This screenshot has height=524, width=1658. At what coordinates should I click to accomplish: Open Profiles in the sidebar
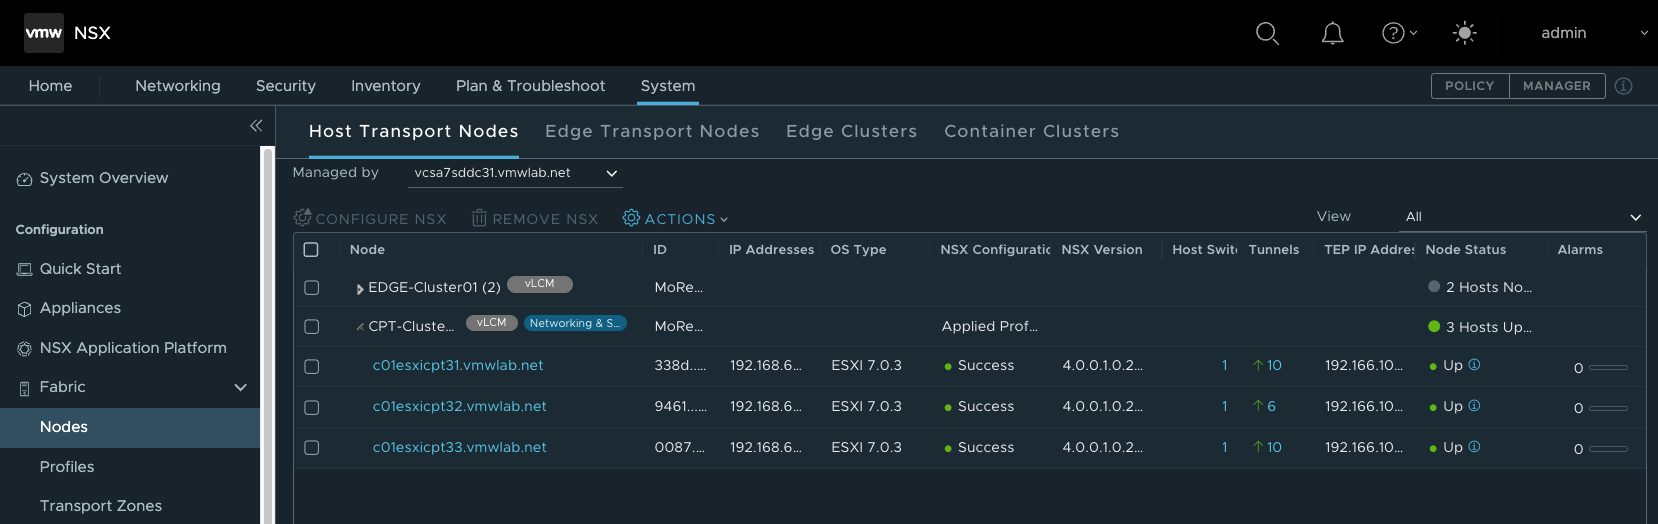coord(67,467)
